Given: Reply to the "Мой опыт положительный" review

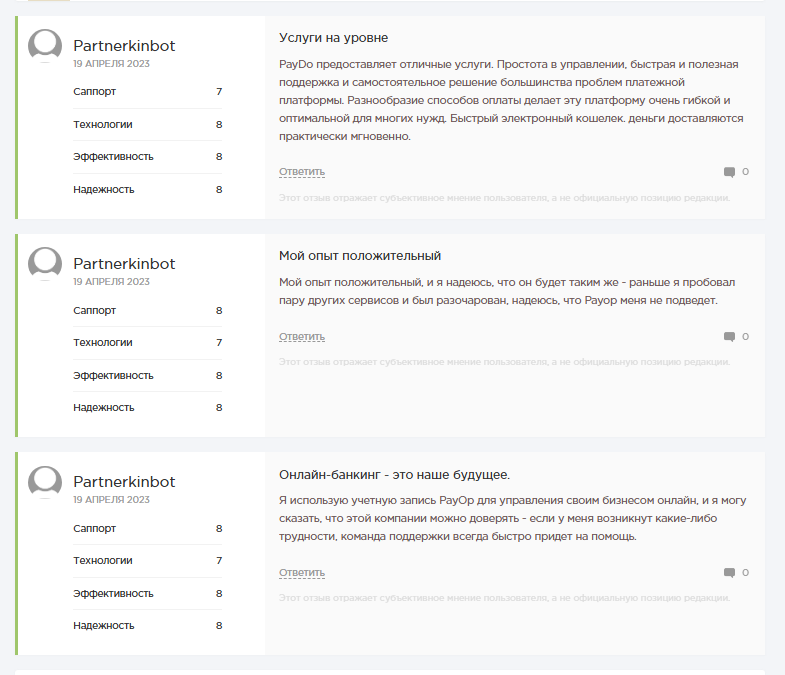Looking at the screenshot, I should tap(302, 337).
